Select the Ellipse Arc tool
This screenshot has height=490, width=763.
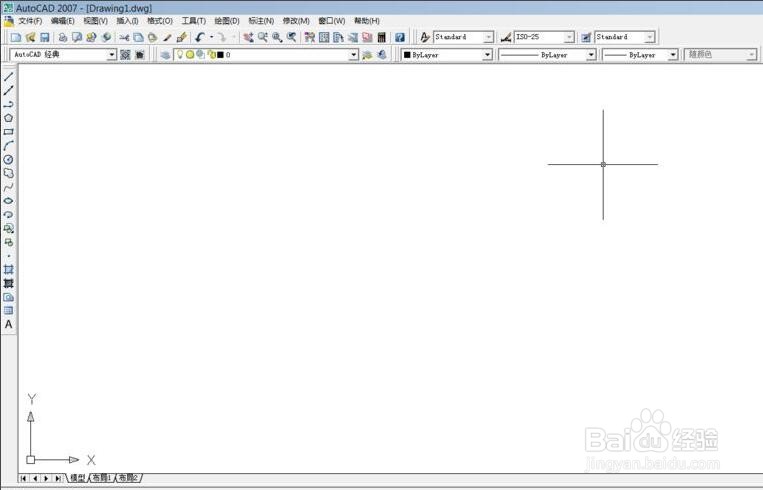[x=8, y=215]
